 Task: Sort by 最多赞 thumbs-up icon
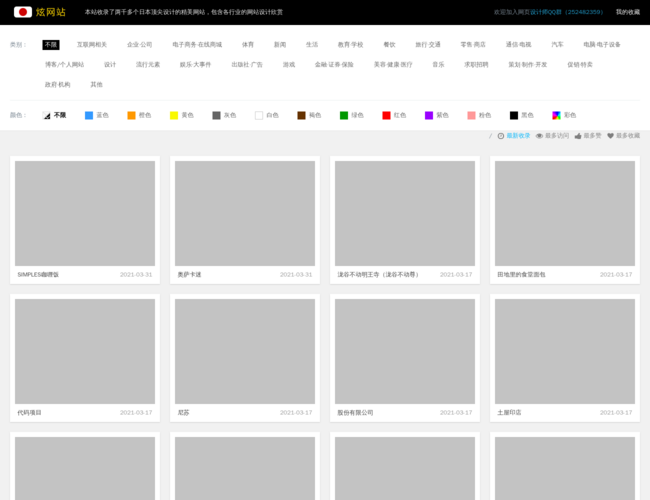578,136
